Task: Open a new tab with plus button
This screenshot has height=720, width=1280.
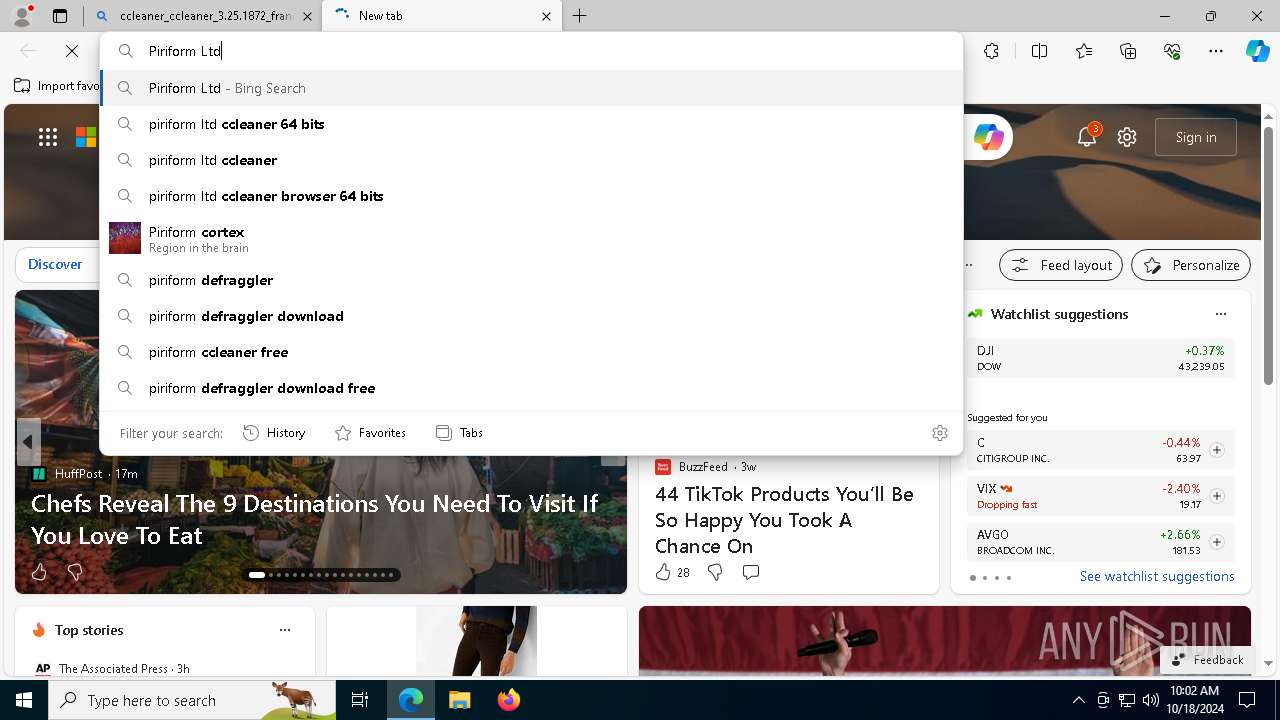Action: [580, 16]
